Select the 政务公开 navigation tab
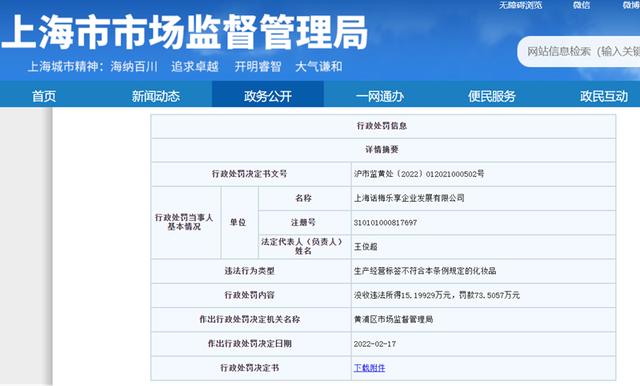640x386 pixels. [268, 96]
